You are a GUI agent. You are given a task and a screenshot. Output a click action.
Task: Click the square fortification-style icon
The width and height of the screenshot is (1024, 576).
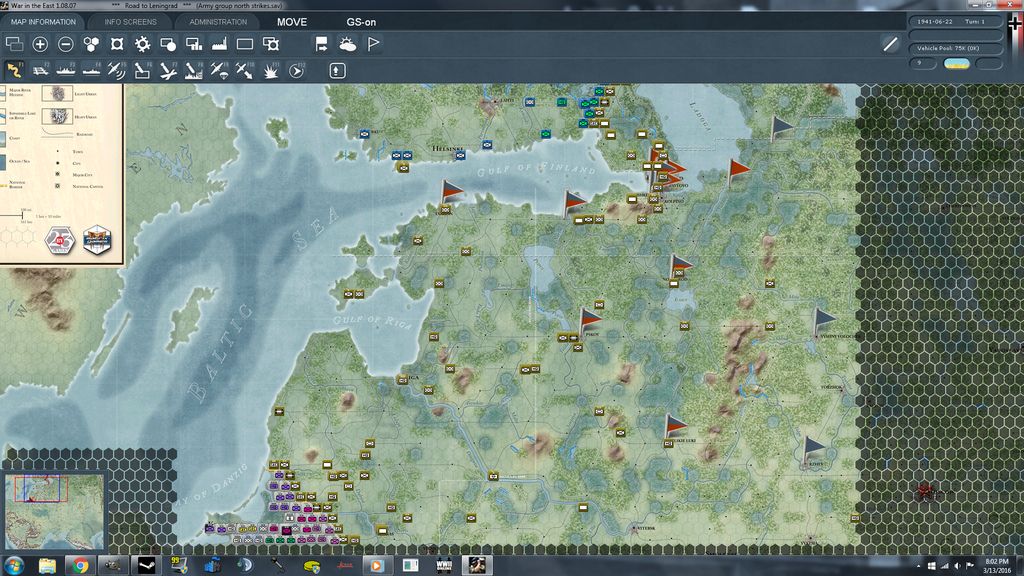[117, 44]
